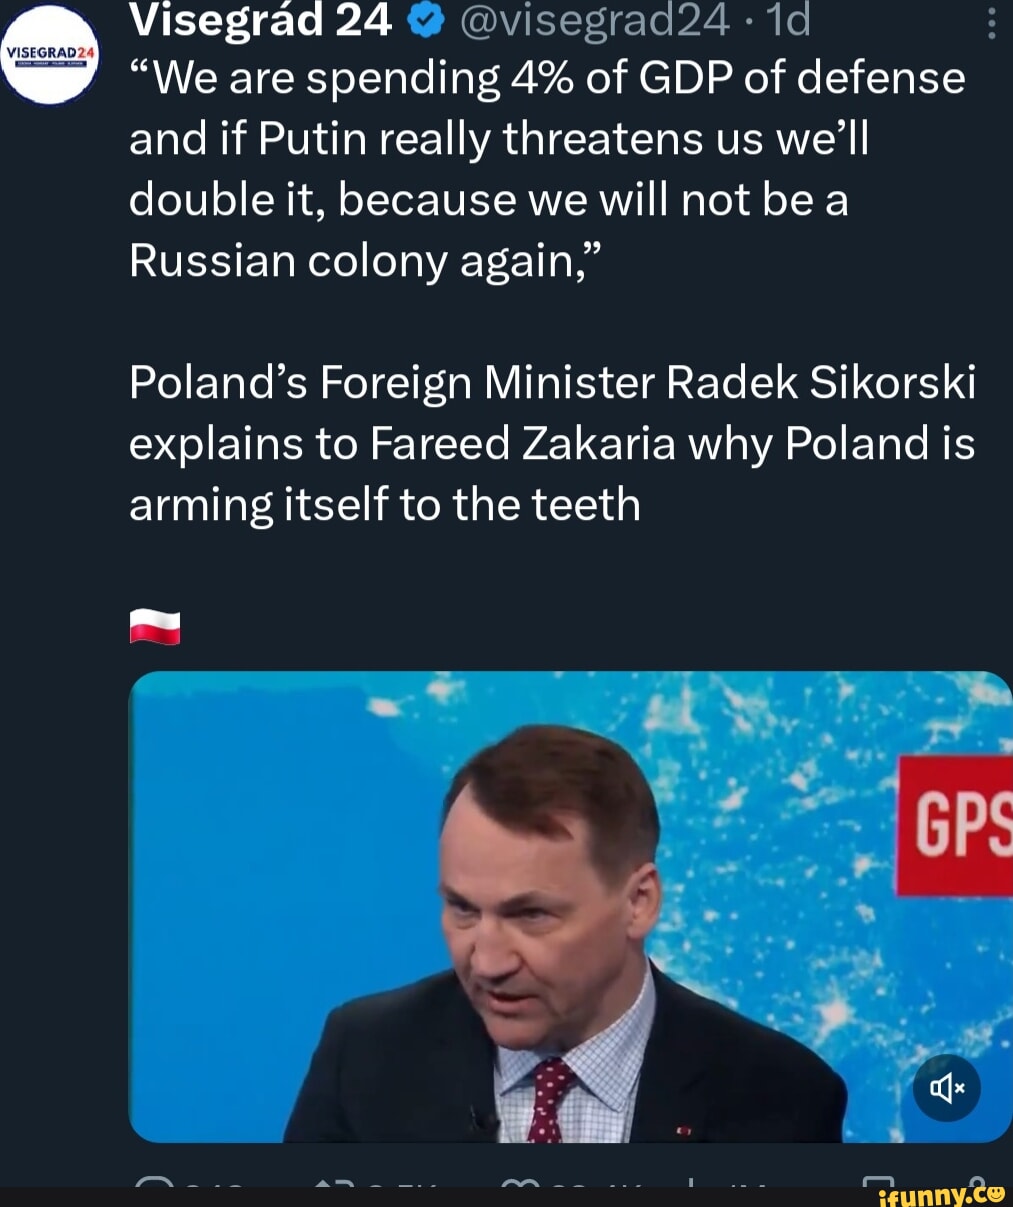Click the Poland flag emoji
The height and width of the screenshot is (1207, 1013).
[x=155, y=627]
